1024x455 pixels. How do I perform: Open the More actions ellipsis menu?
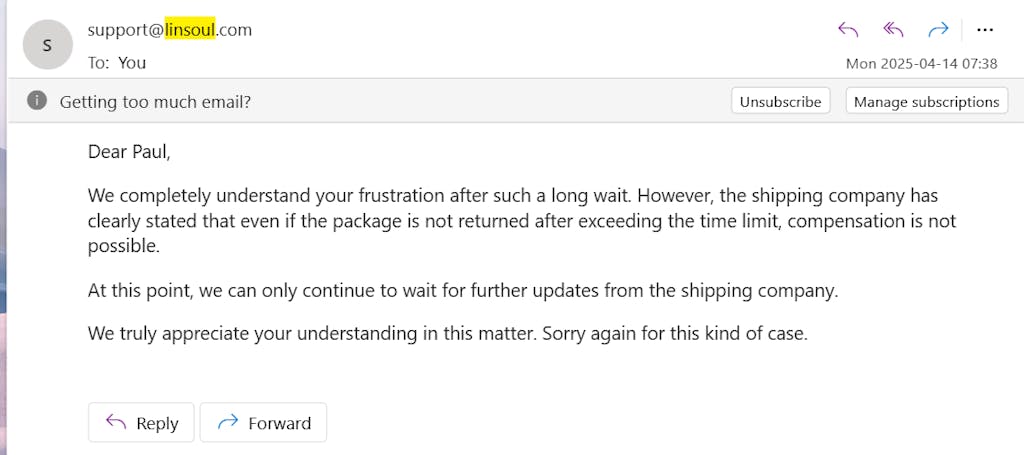click(985, 29)
